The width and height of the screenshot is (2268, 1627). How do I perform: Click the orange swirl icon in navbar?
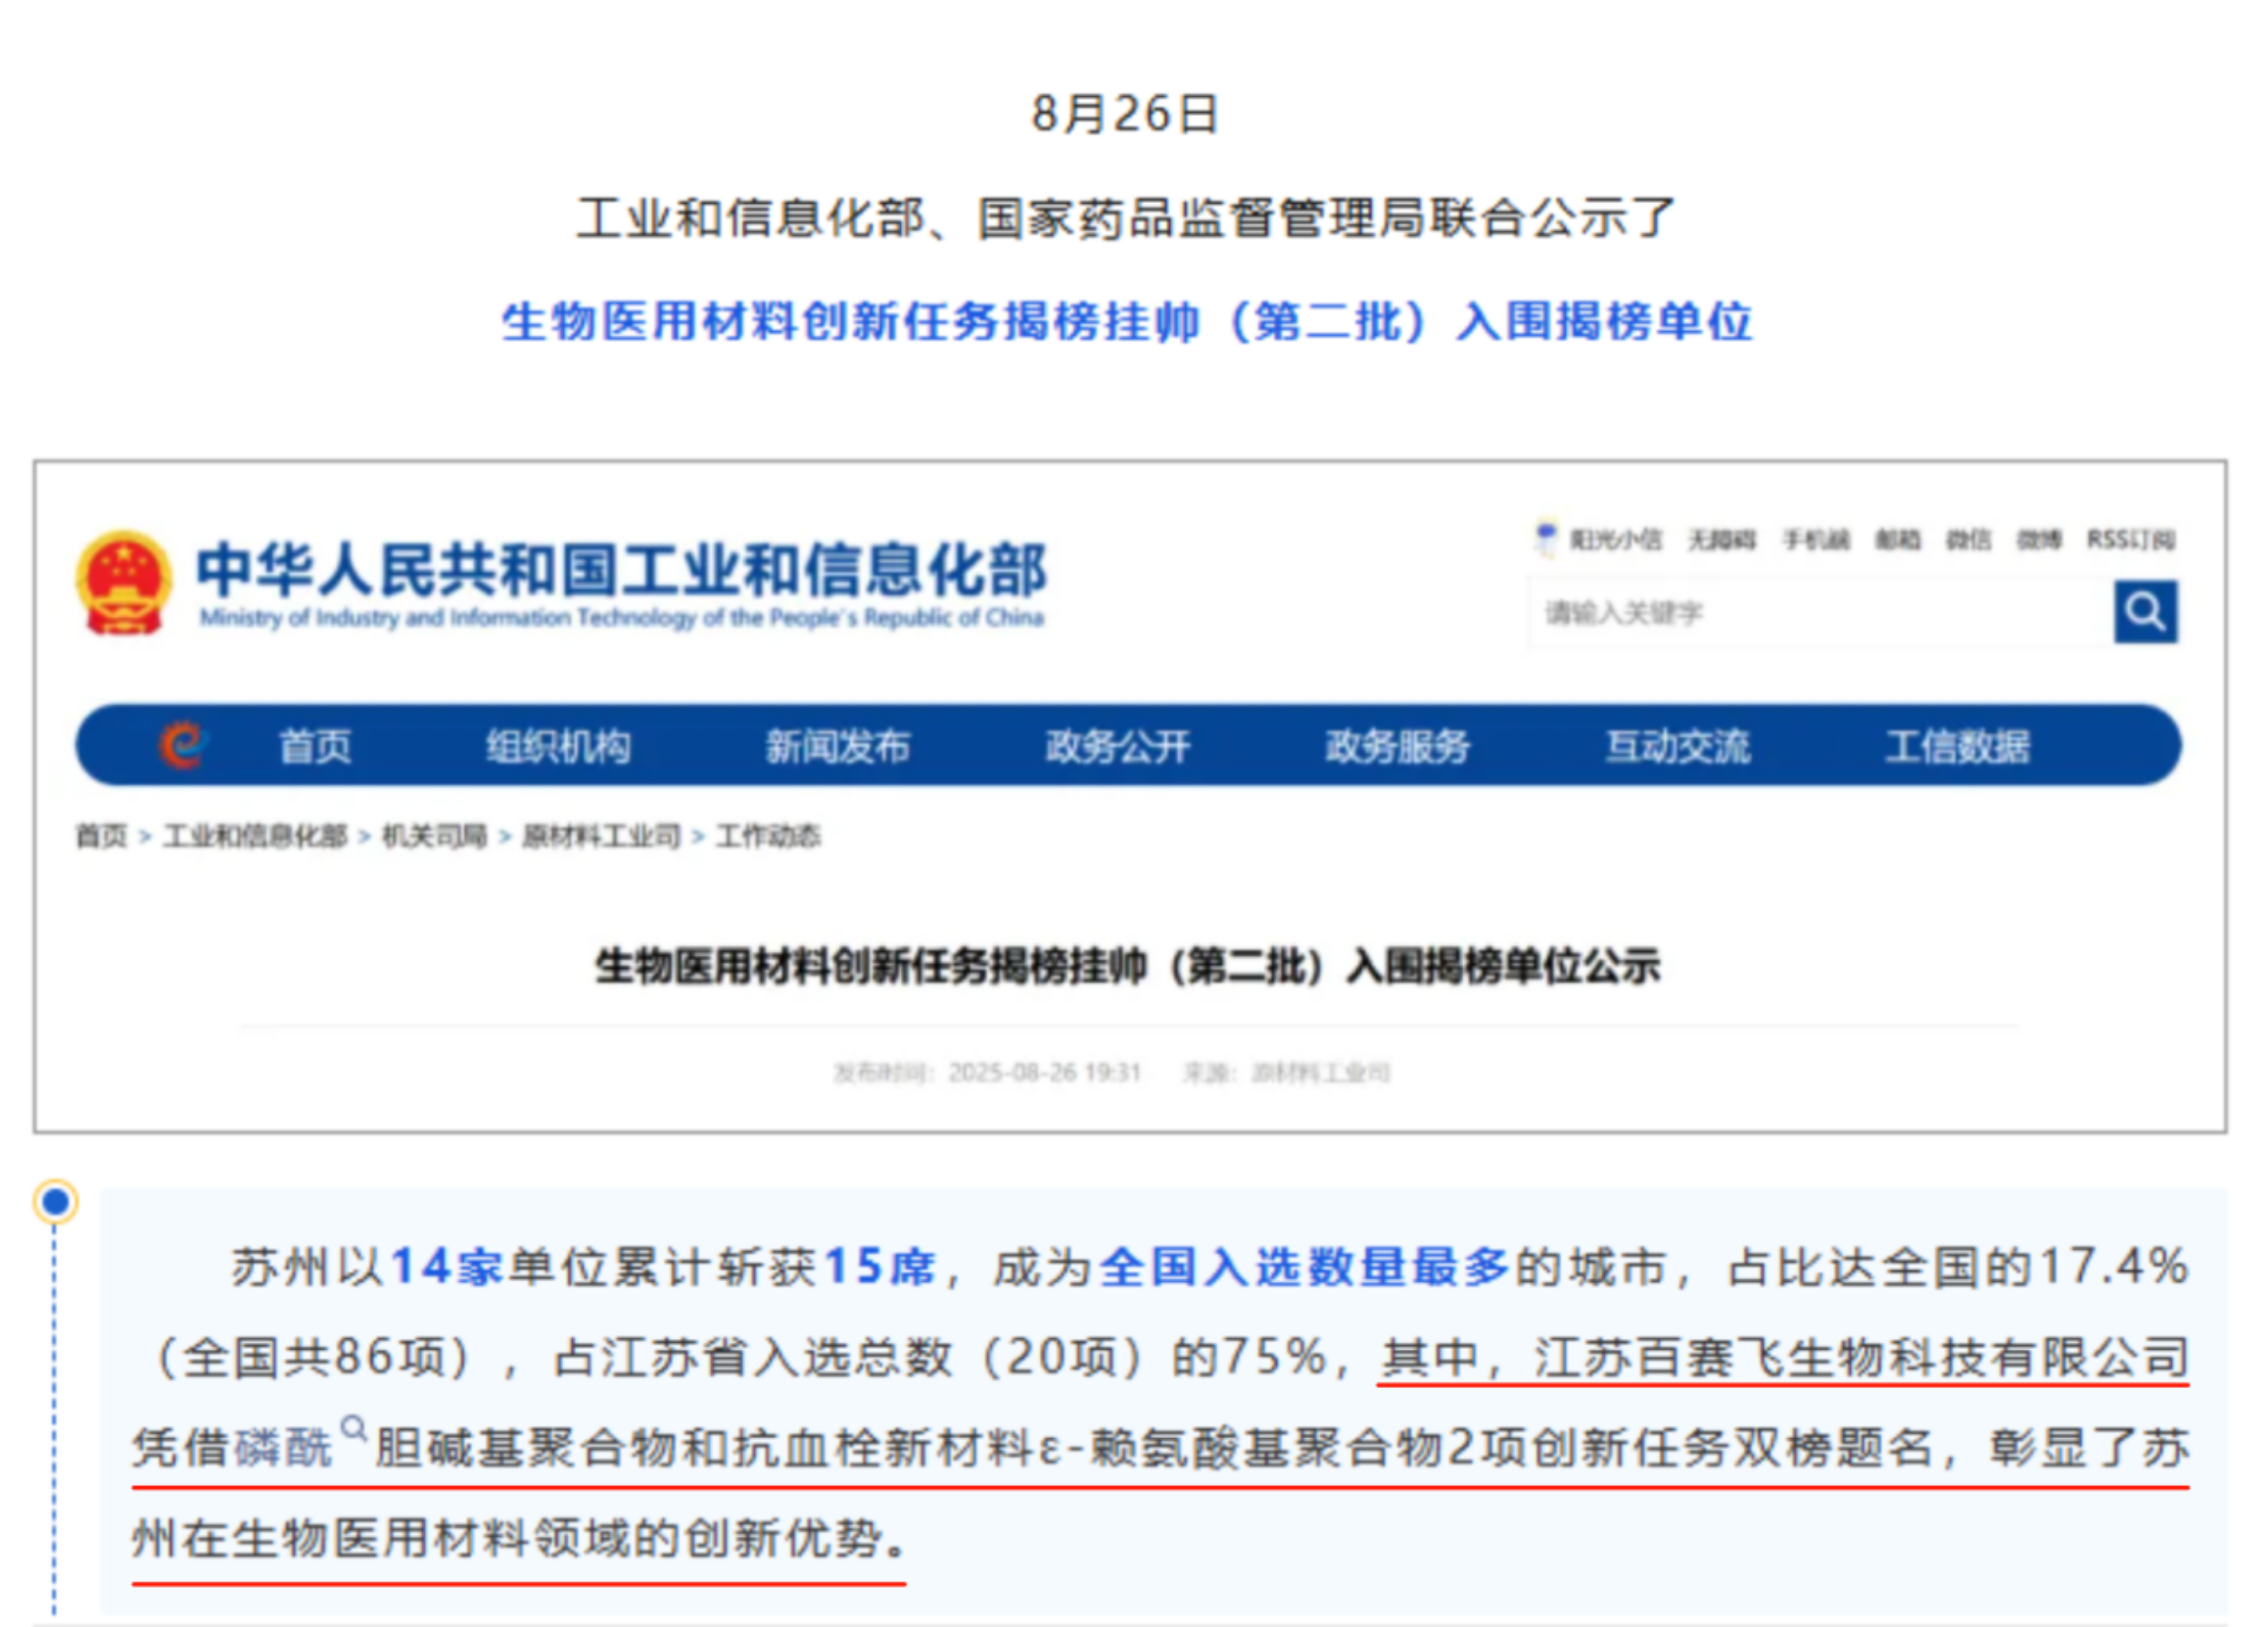[183, 745]
